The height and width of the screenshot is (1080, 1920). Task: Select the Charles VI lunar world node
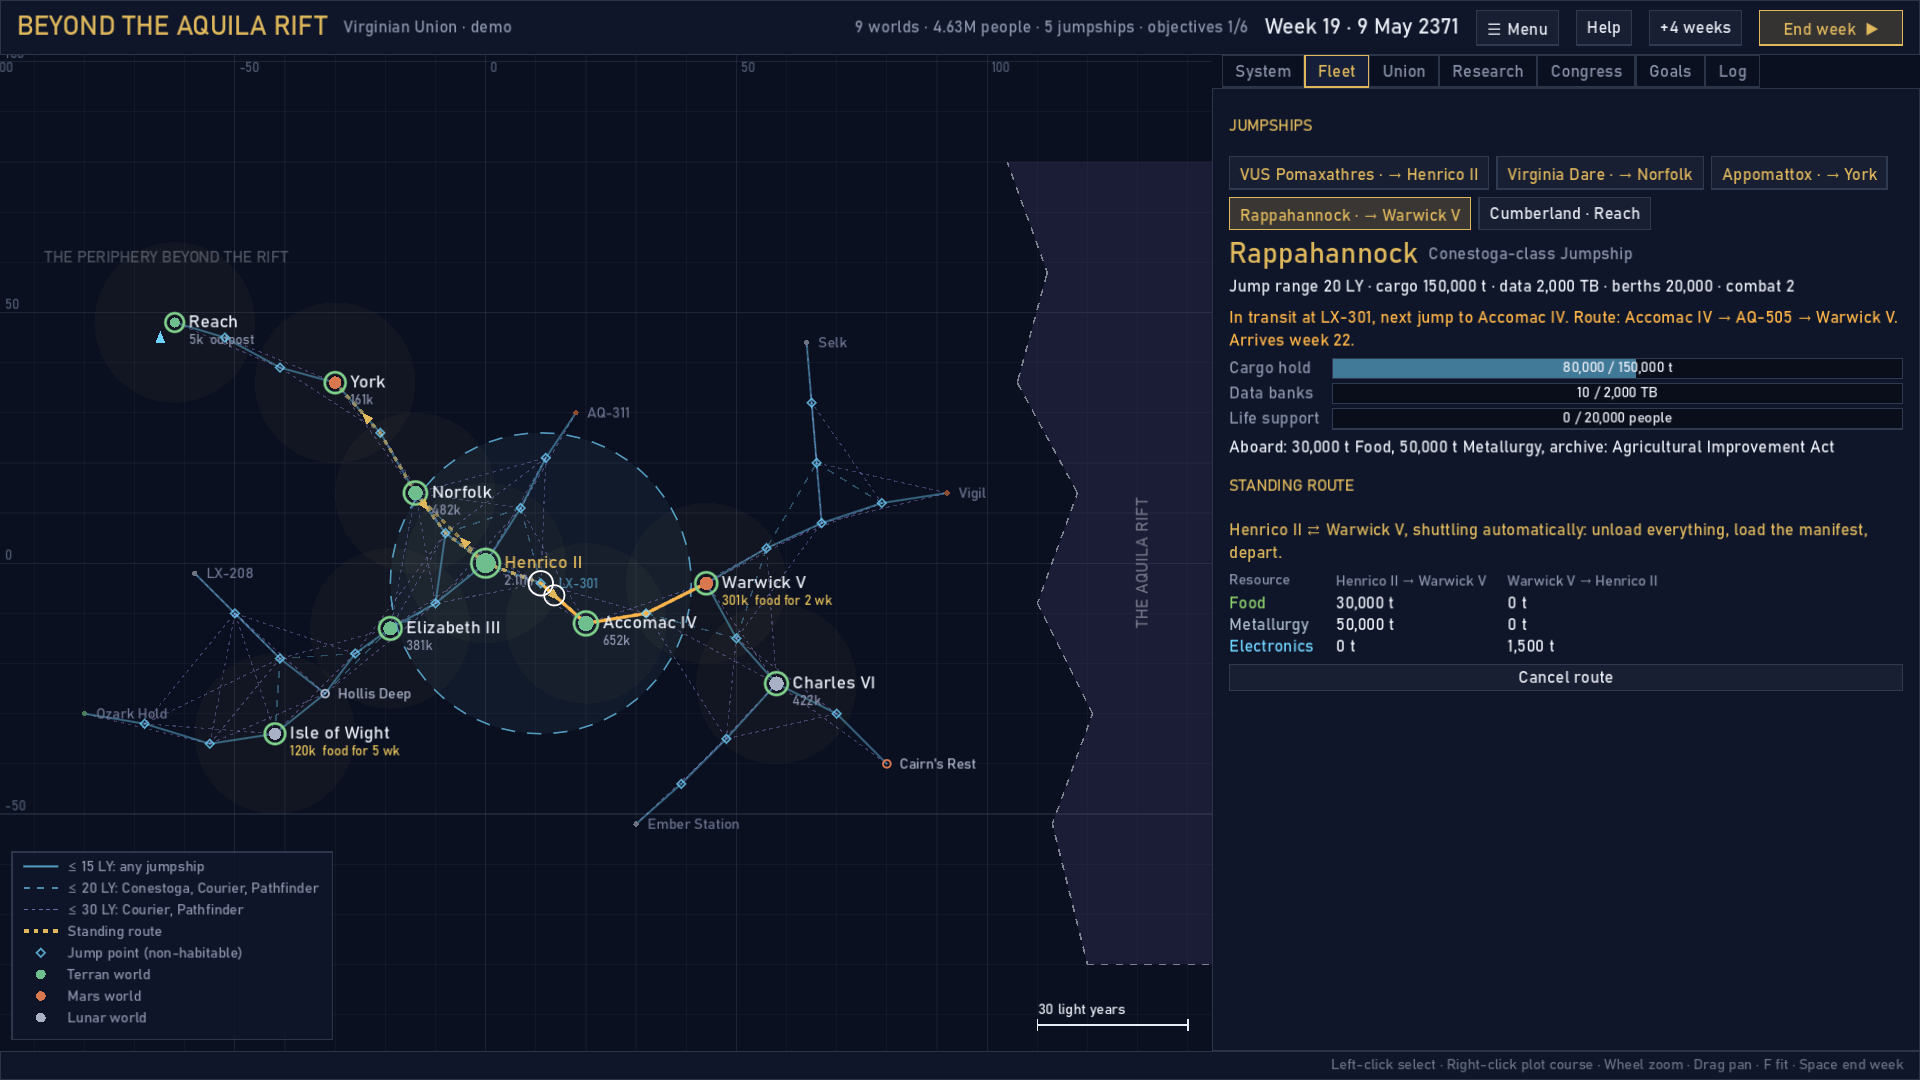point(776,683)
